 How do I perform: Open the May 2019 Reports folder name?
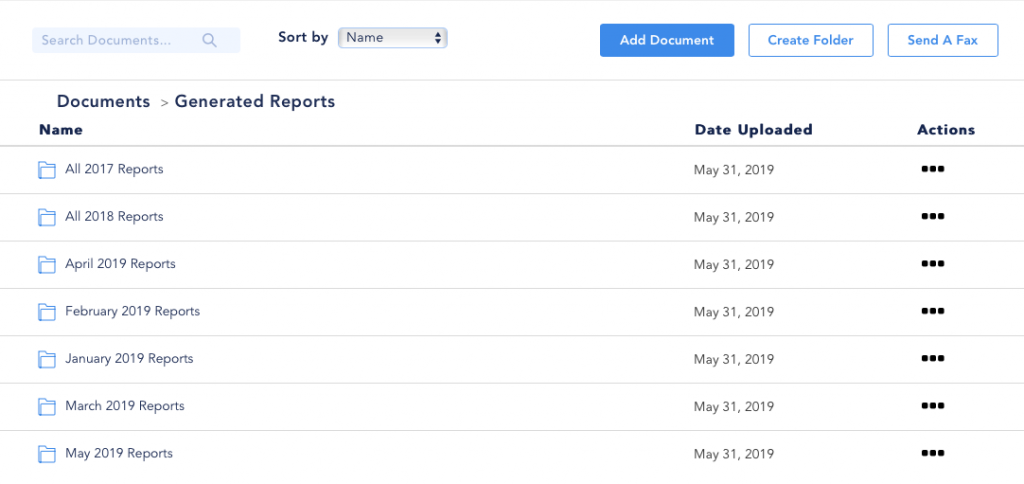(x=119, y=453)
